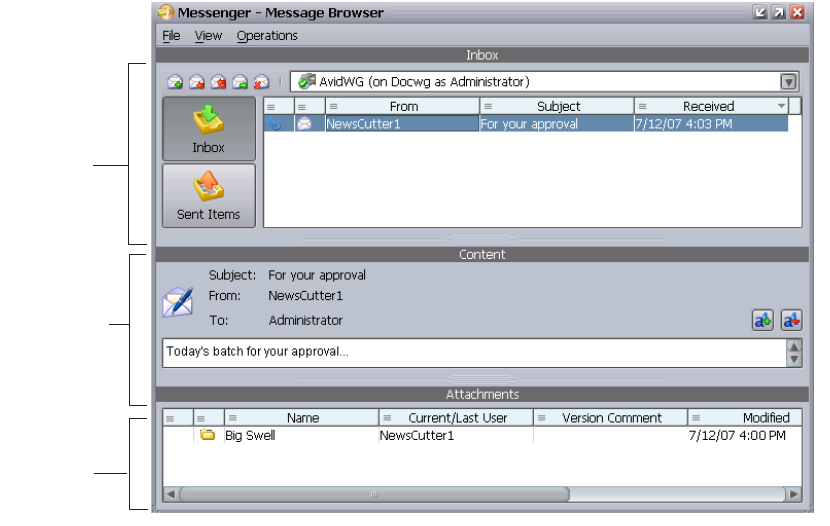This screenshot has width=830, height=526.
Task: Click the Reply All envelope icon
Action: [x=218, y=82]
